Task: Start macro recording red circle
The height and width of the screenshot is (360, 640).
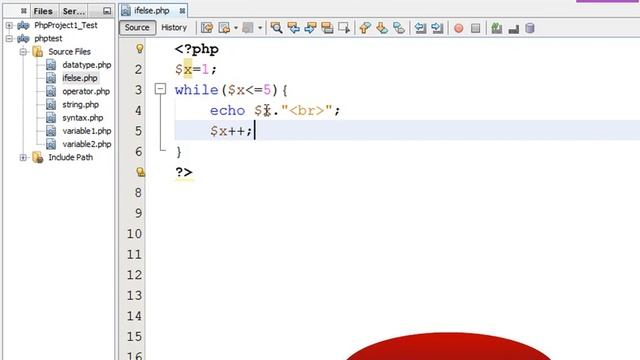Action: (x=458, y=28)
